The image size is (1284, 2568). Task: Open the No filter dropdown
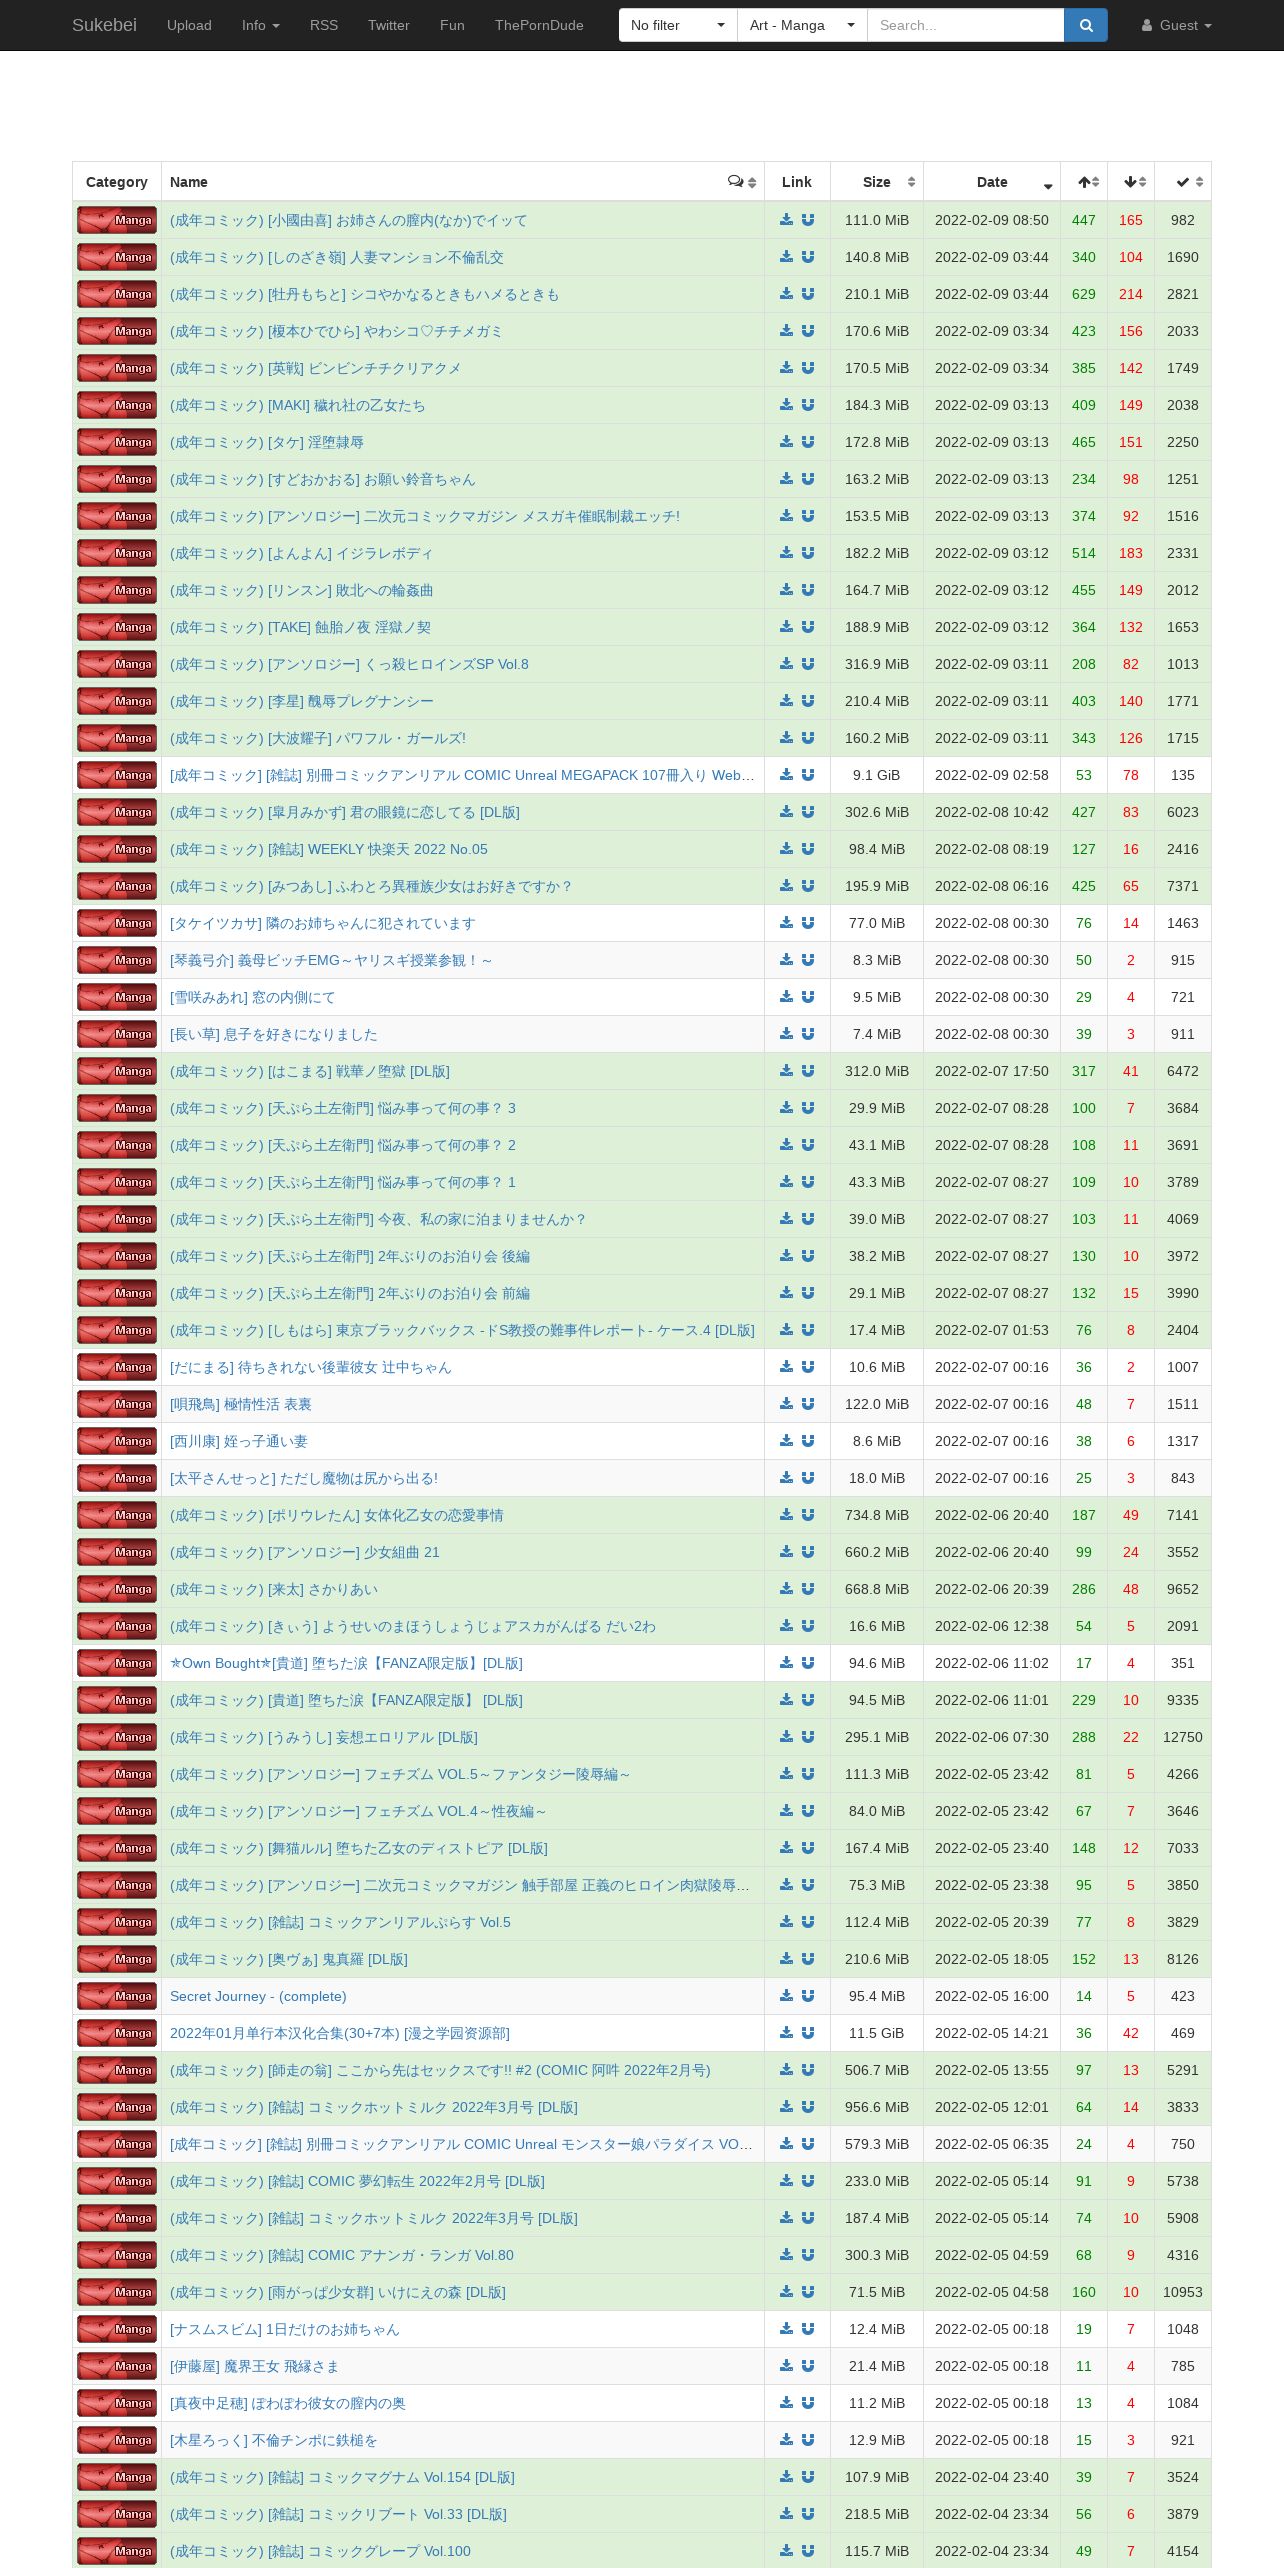pyautogui.click(x=678, y=25)
